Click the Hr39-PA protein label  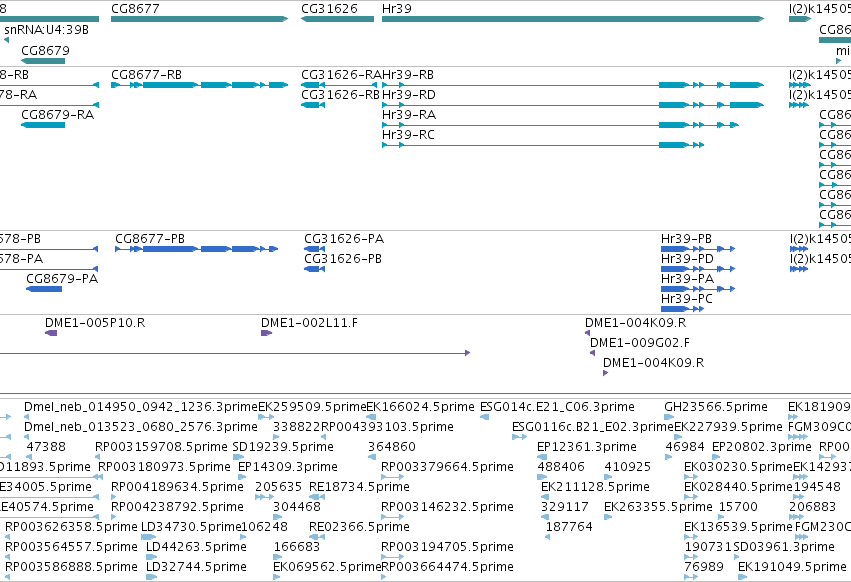[x=687, y=279]
